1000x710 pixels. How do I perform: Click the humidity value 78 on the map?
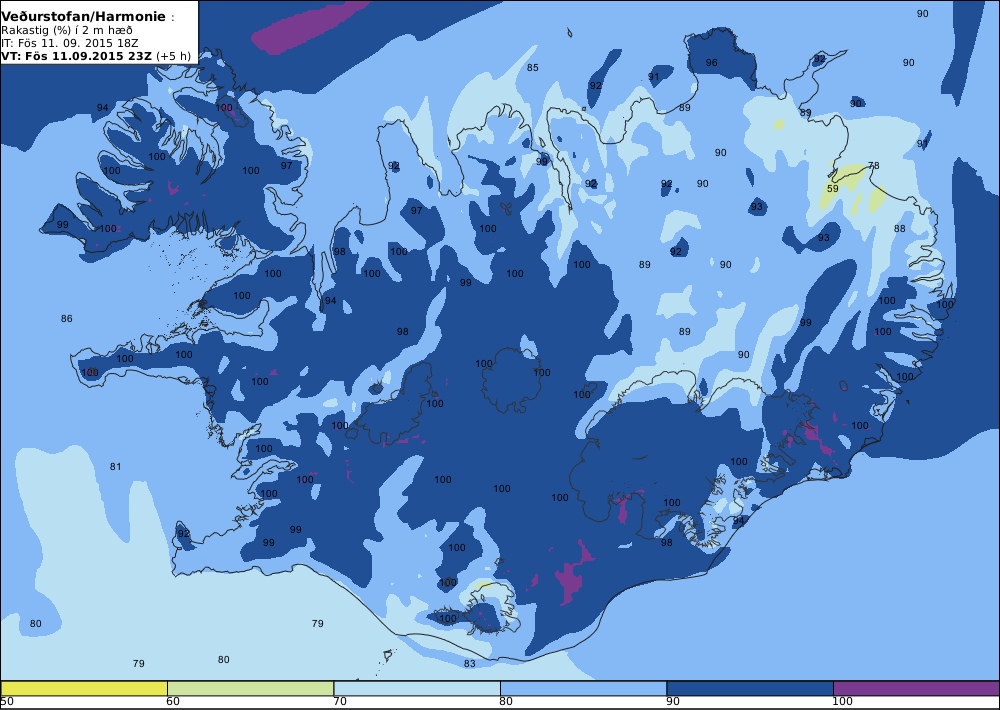click(874, 166)
